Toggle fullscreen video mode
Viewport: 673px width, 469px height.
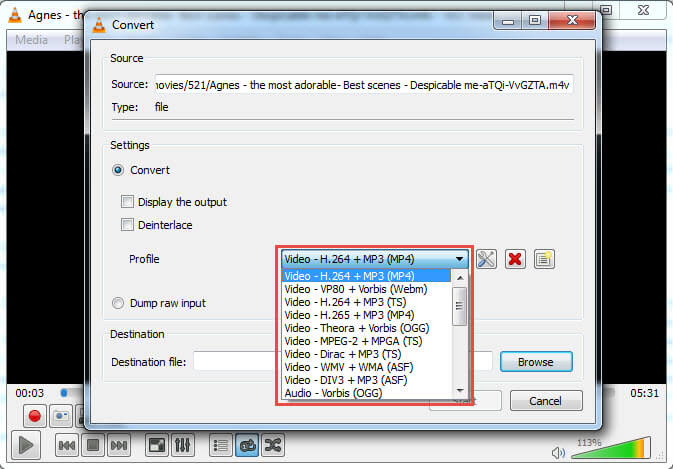coord(157,445)
